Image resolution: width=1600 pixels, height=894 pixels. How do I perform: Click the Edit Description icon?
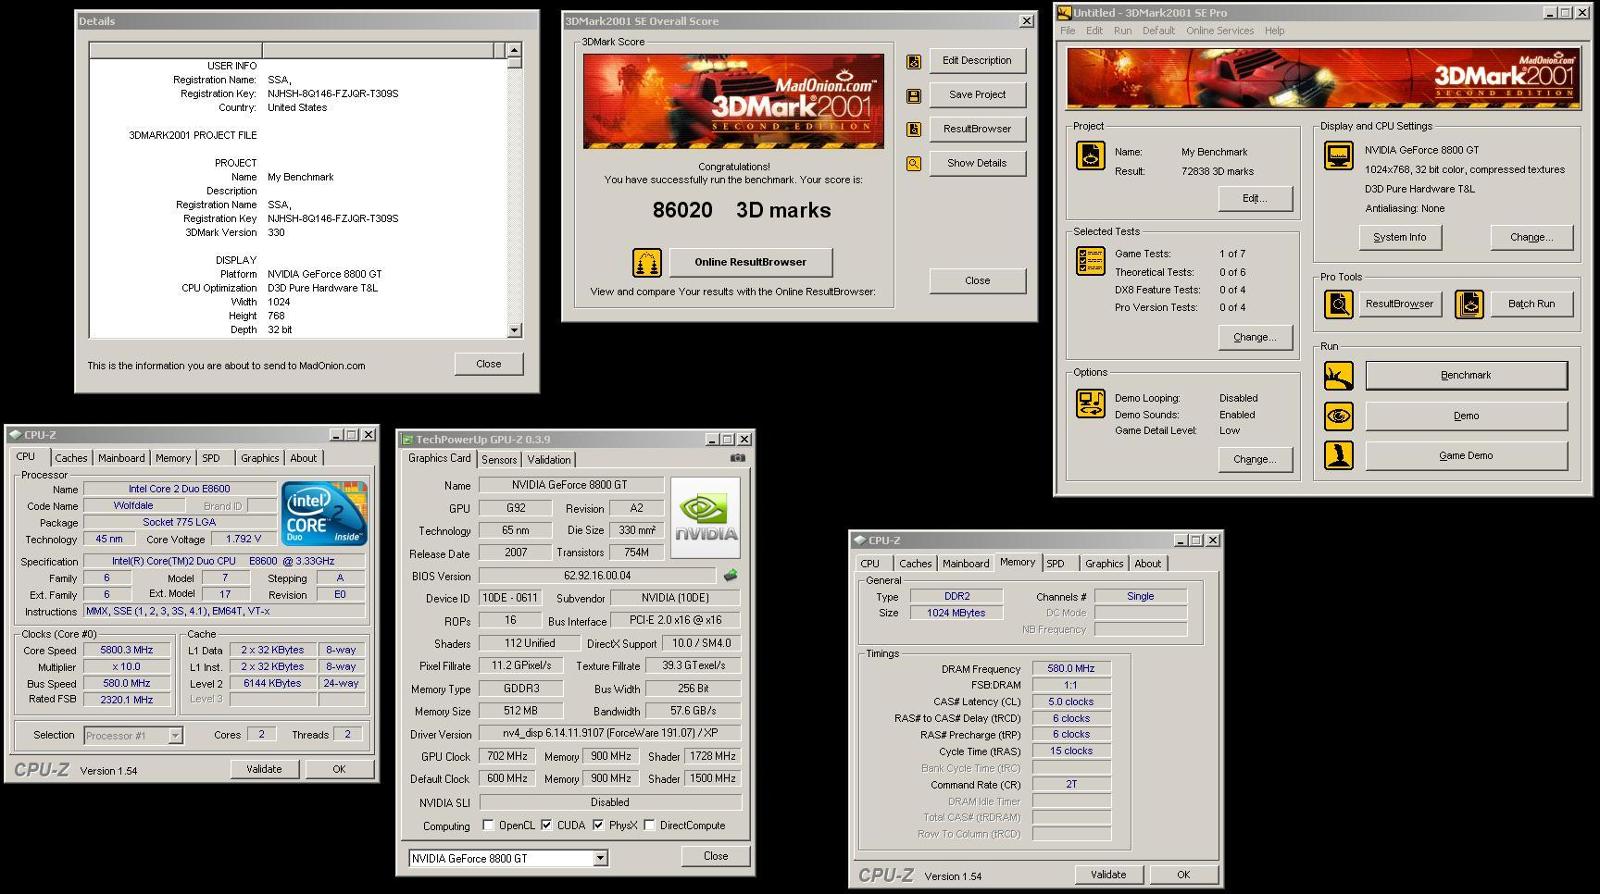(913, 62)
